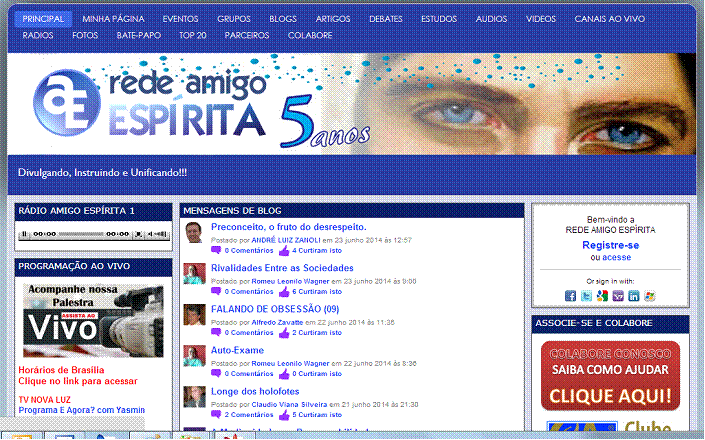Open PARCEIROS menu item
Viewport: 705px width, 440px height.
pyautogui.click(x=247, y=35)
